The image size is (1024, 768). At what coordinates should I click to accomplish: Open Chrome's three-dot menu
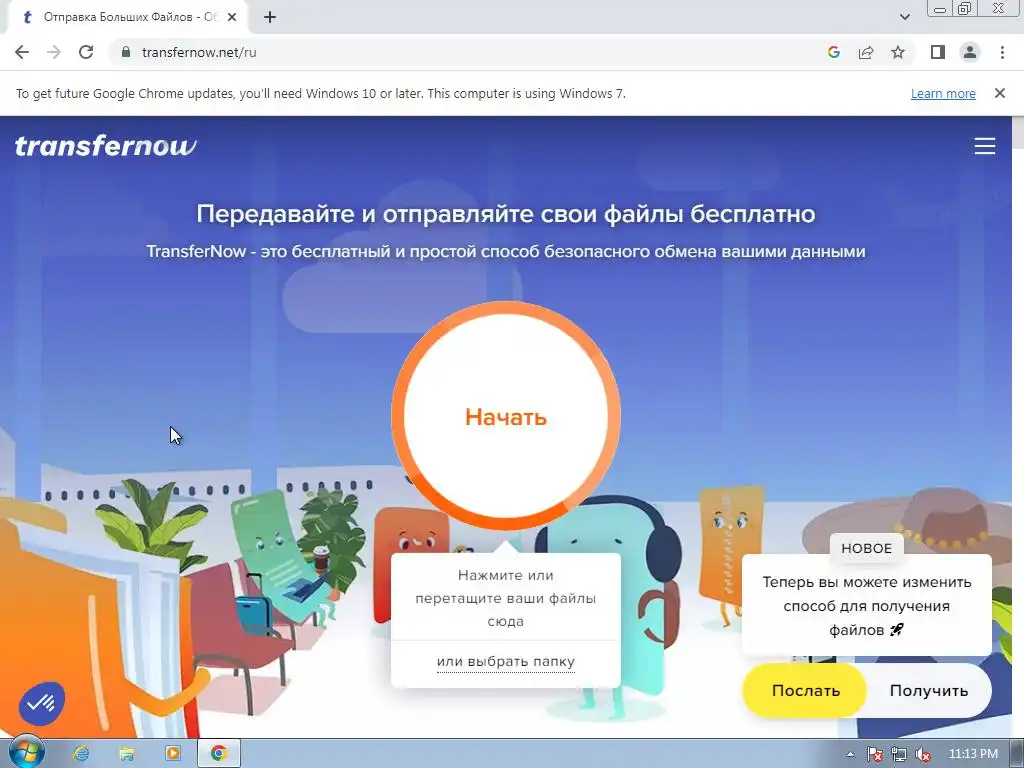1002,52
